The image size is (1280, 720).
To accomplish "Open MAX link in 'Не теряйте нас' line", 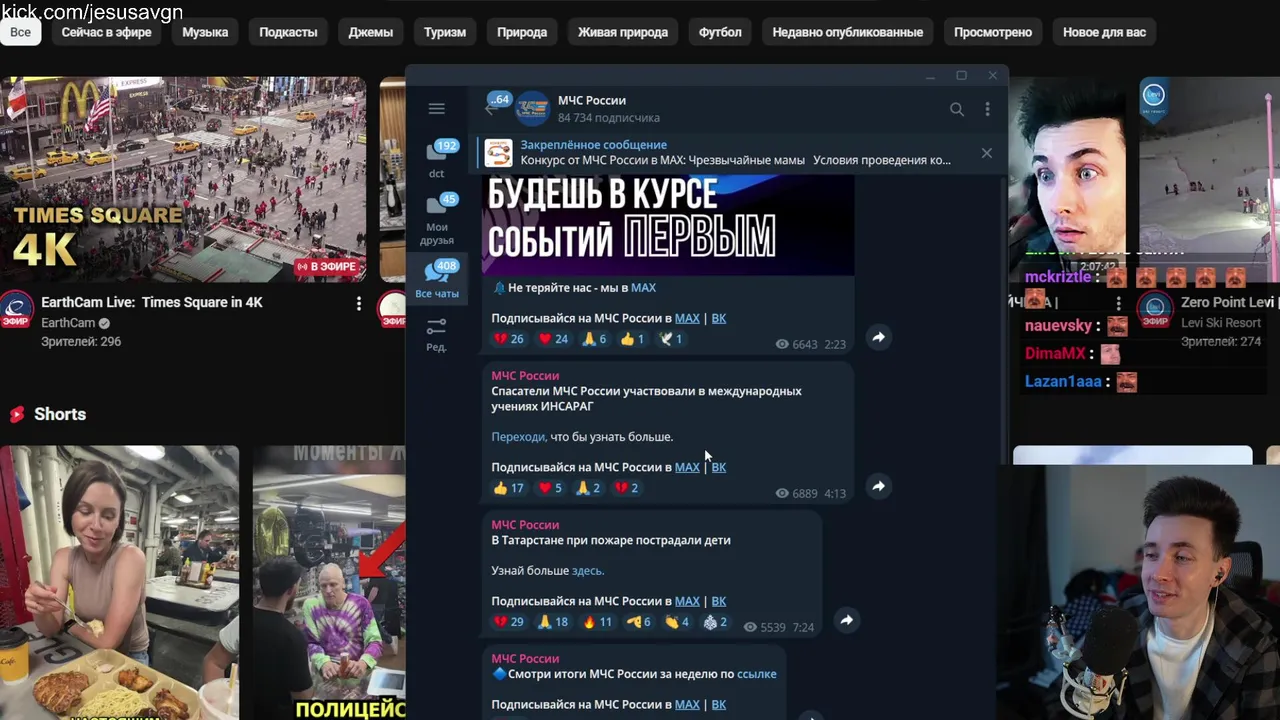I will point(643,288).
